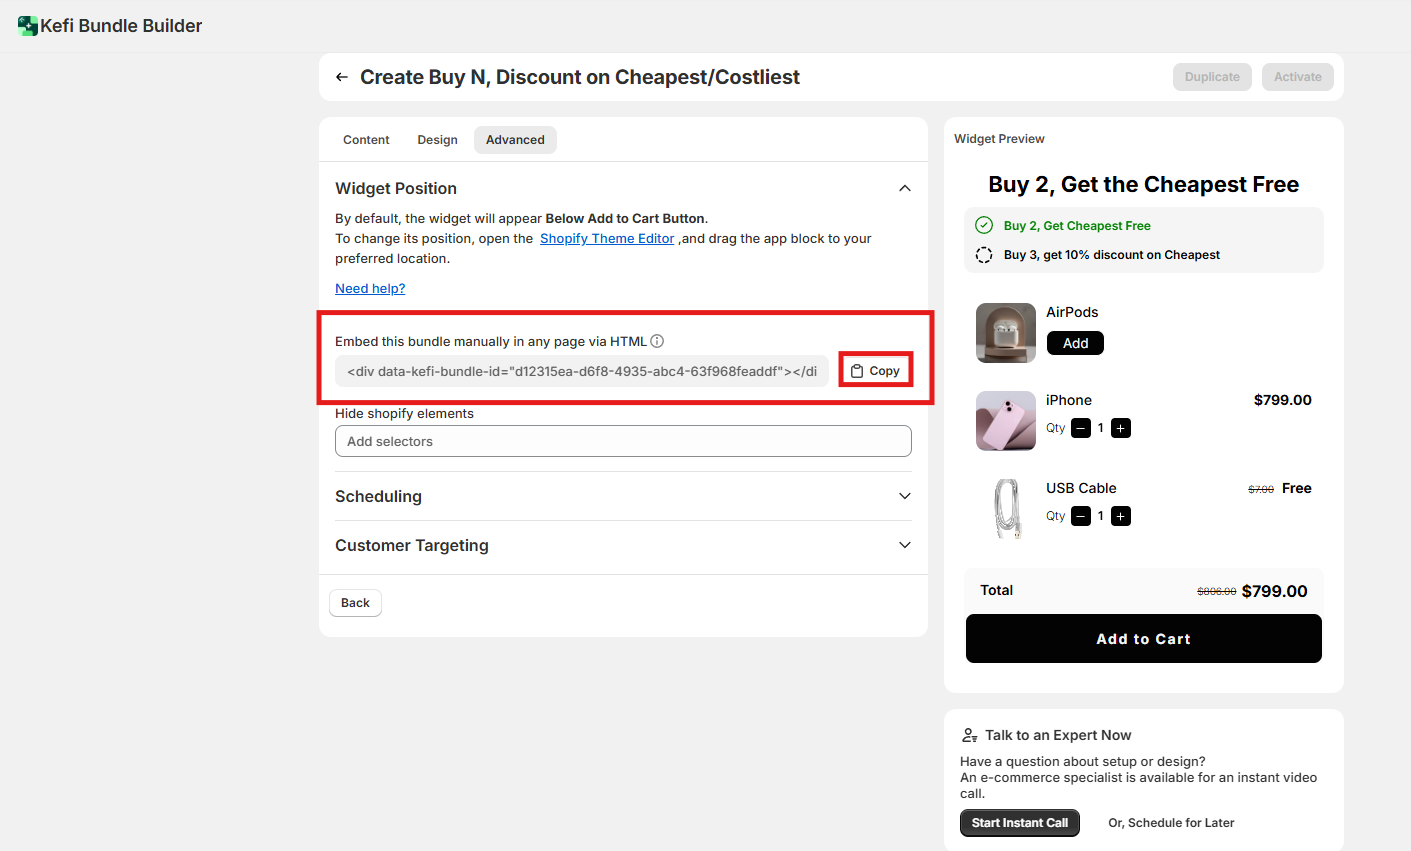Increase the iPhone quantity with the plus button
The width and height of the screenshot is (1411, 851).
[1121, 428]
